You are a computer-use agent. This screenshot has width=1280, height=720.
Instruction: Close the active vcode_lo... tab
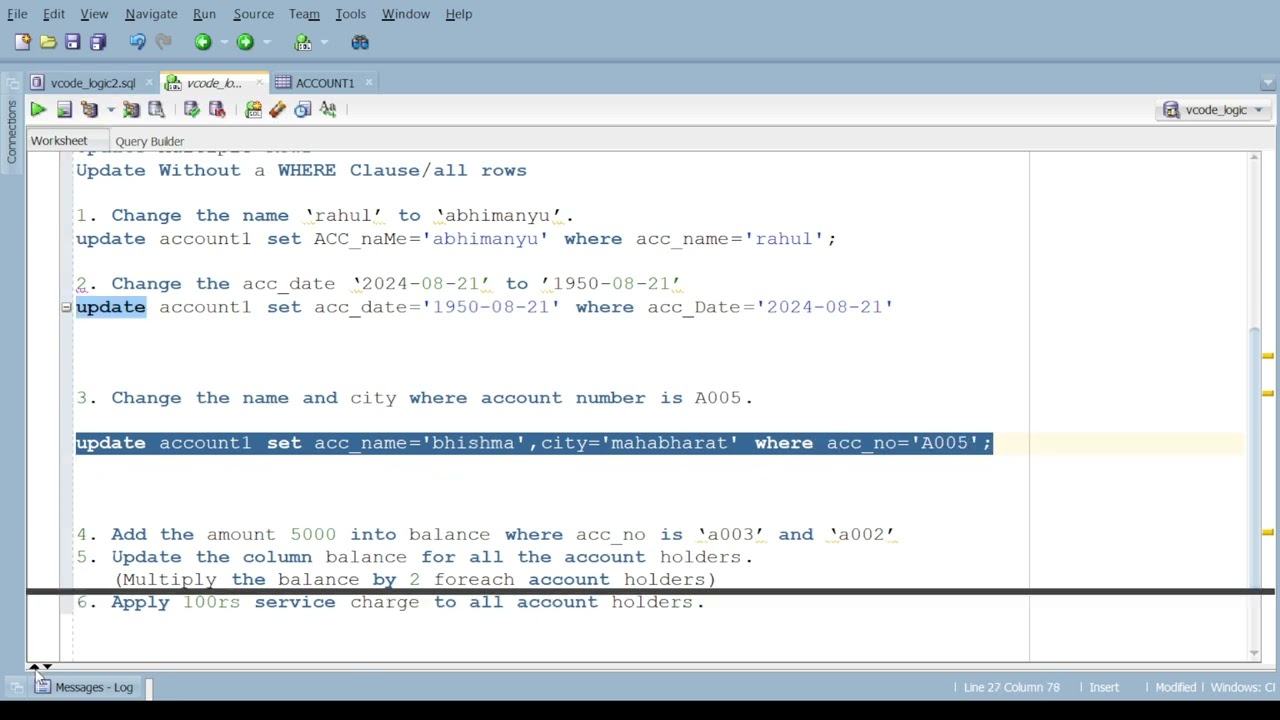click(x=258, y=82)
